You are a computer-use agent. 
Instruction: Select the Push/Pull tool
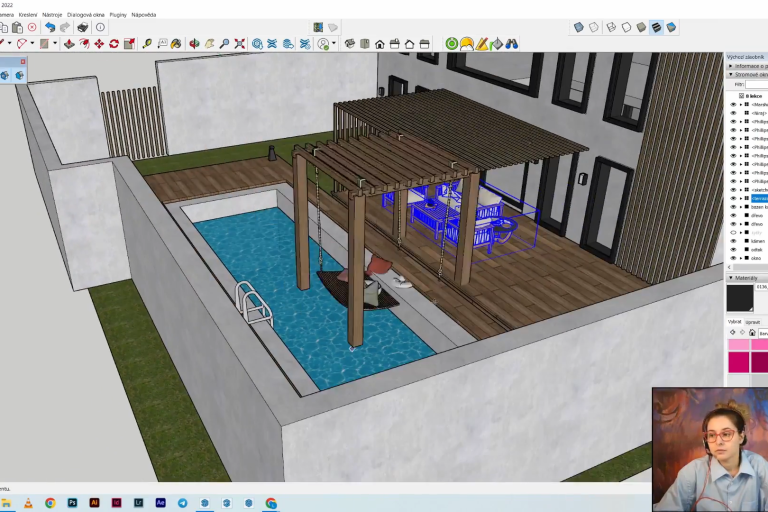(69, 44)
